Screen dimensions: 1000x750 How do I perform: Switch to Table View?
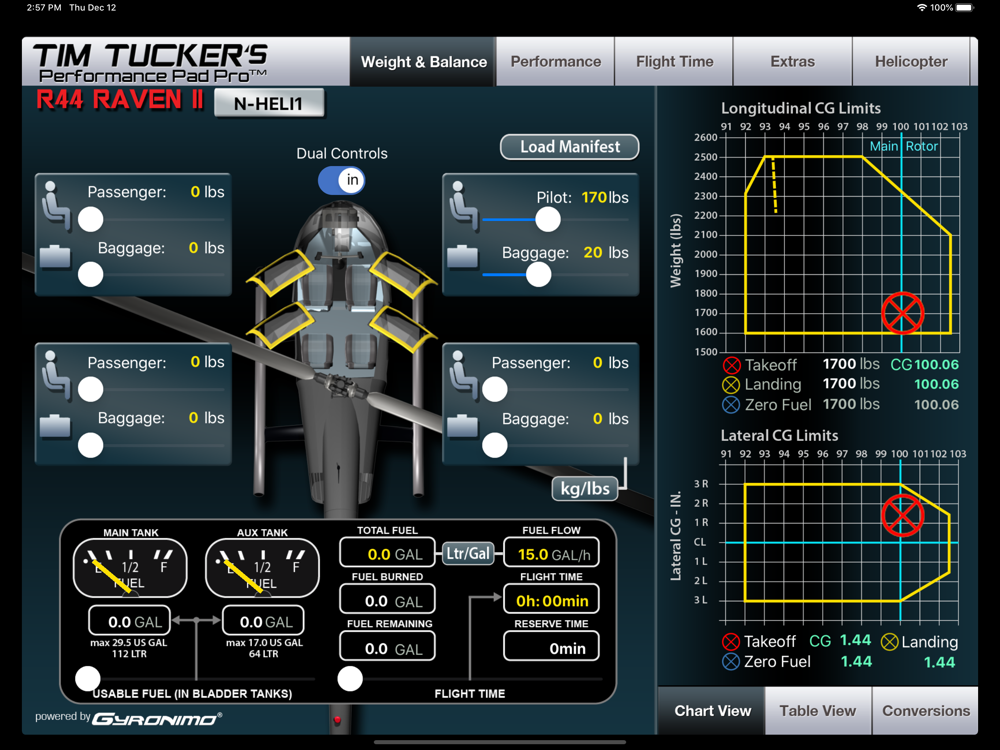click(x=818, y=710)
